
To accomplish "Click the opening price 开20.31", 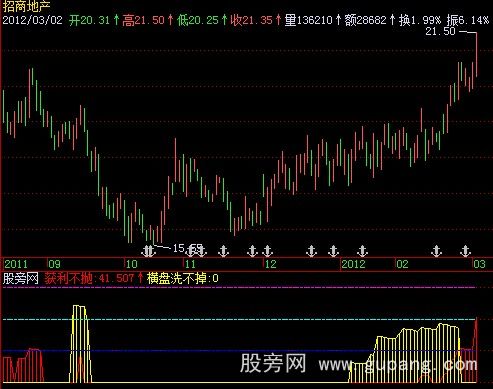I will [x=89, y=20].
